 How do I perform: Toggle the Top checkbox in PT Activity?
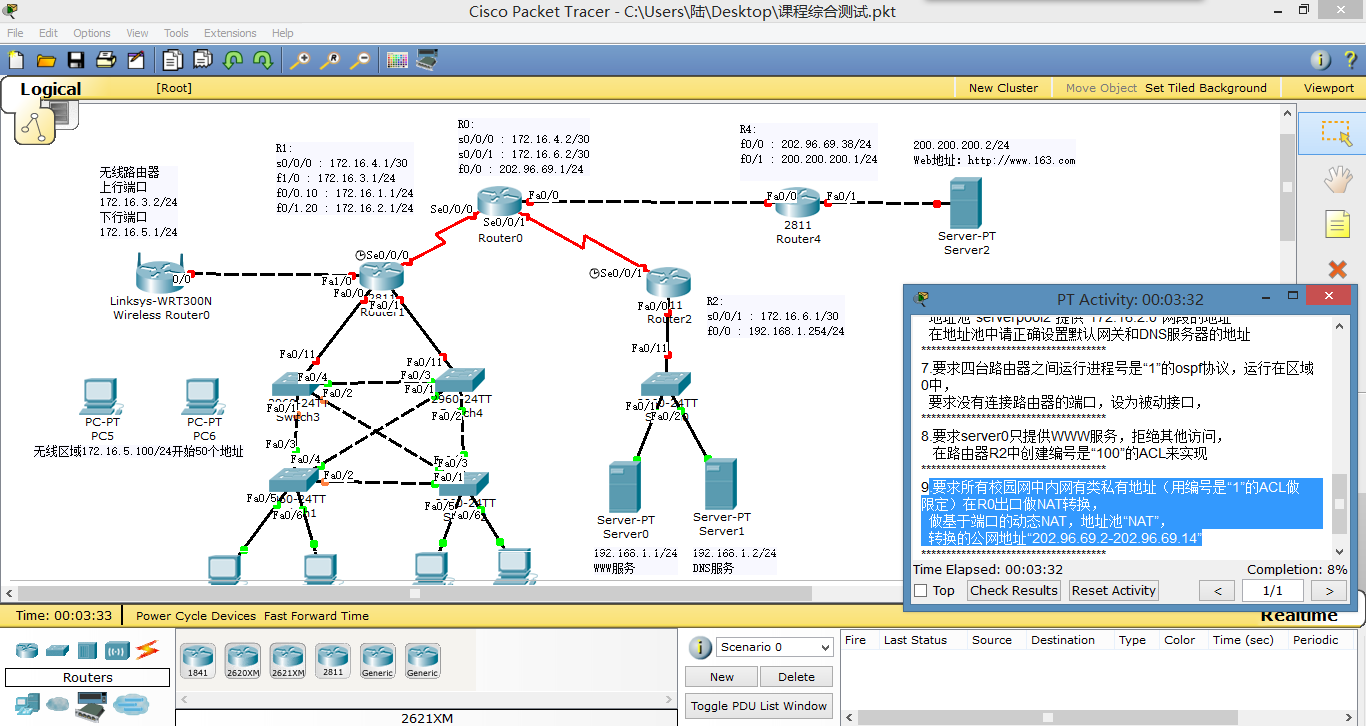tap(921, 591)
